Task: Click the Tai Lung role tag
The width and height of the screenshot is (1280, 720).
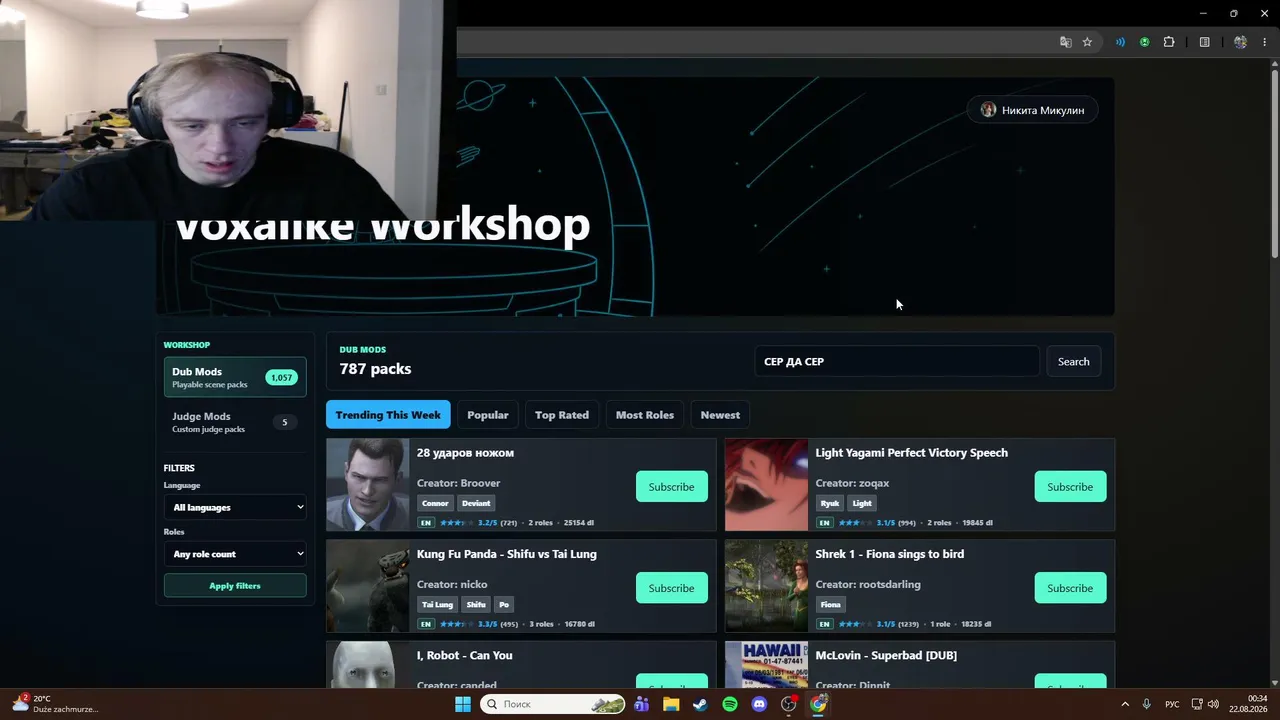Action: pyautogui.click(x=438, y=604)
